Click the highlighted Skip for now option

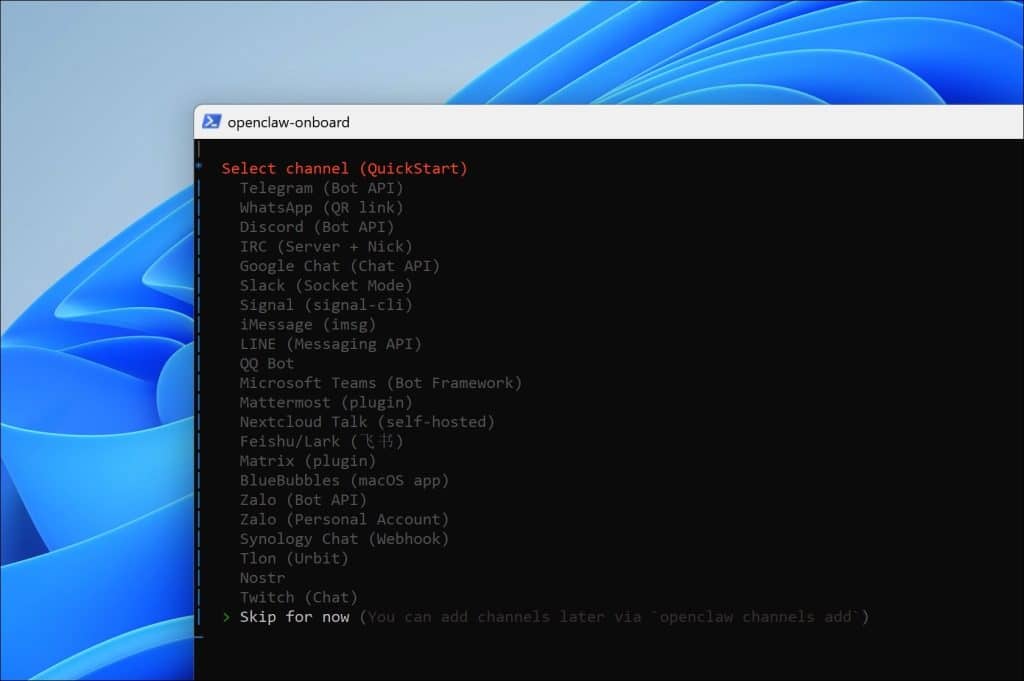pyautogui.click(x=294, y=617)
